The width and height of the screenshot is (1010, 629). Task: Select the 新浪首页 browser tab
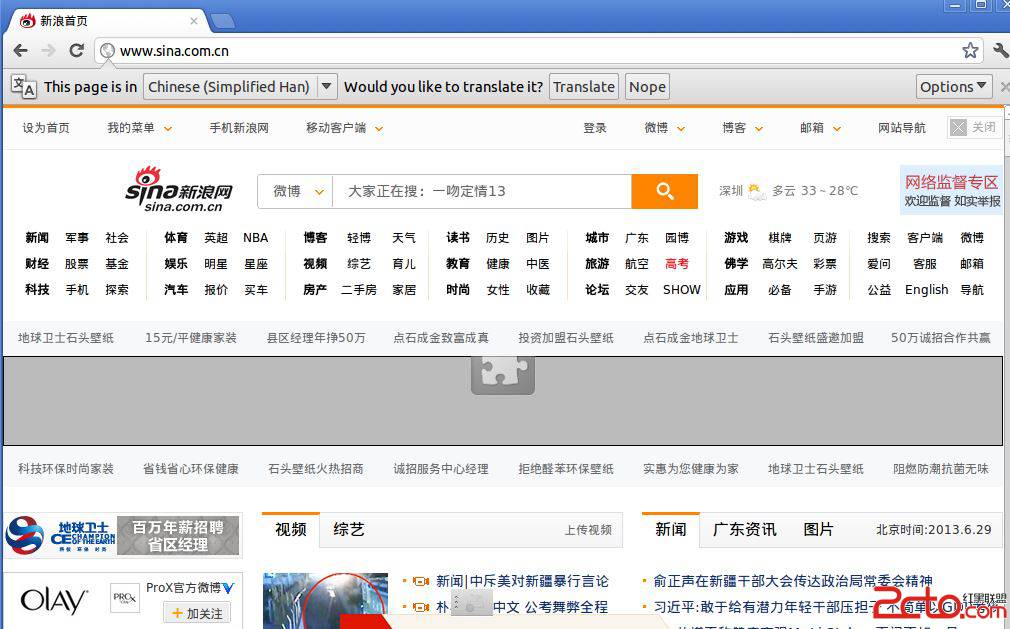point(108,21)
